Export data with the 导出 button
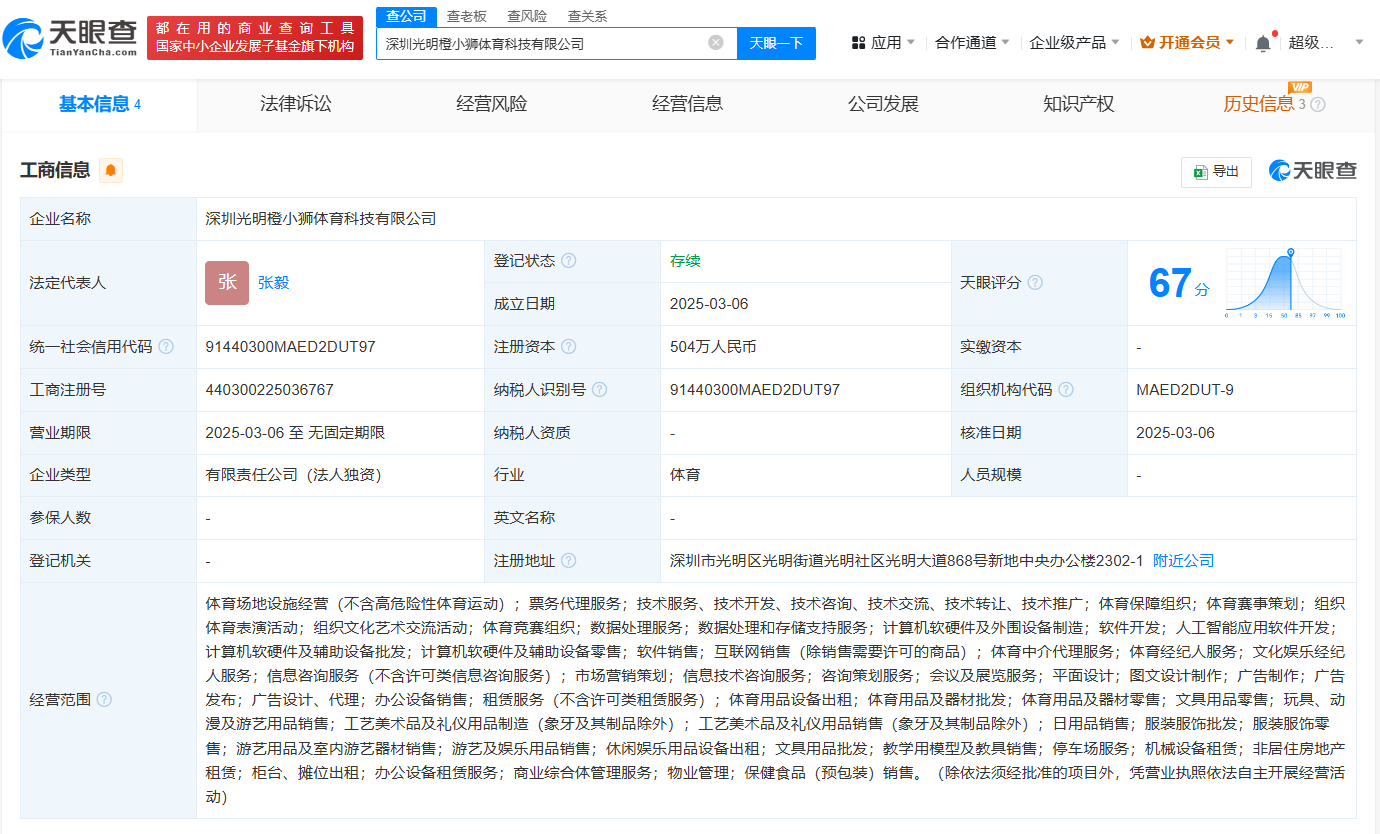 point(1216,172)
